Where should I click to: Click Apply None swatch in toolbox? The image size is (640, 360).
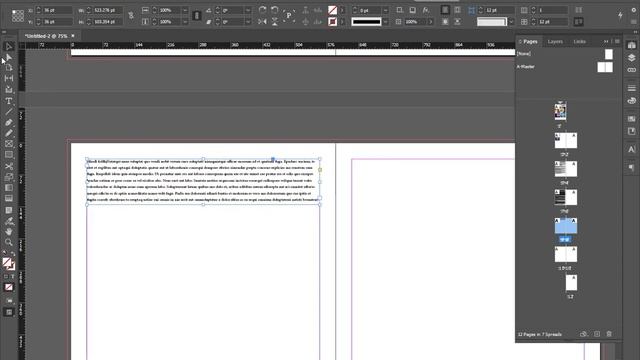tap(9, 287)
